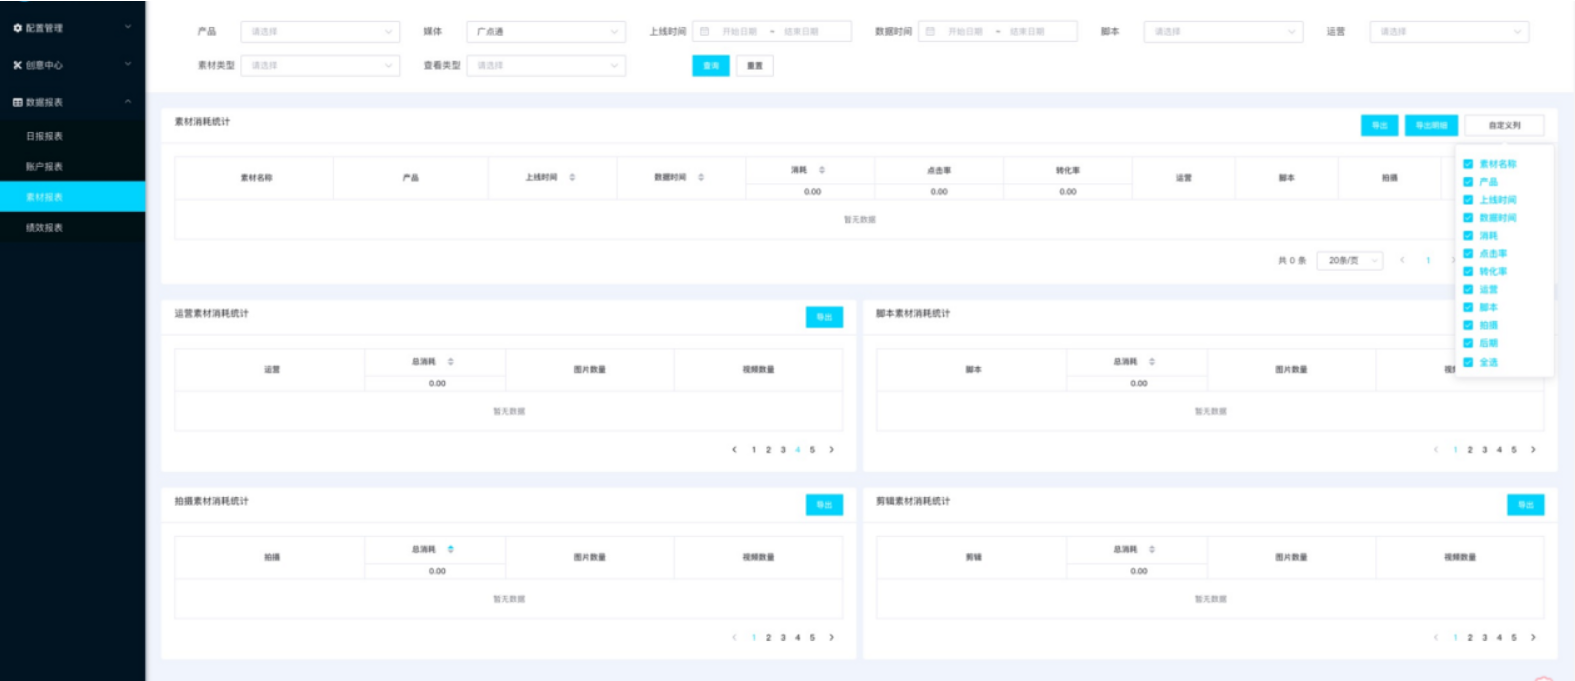The width and height of the screenshot is (1575, 681).
Task: Go to page 2 in 拍摄素材消耗统计
Action: coord(768,637)
